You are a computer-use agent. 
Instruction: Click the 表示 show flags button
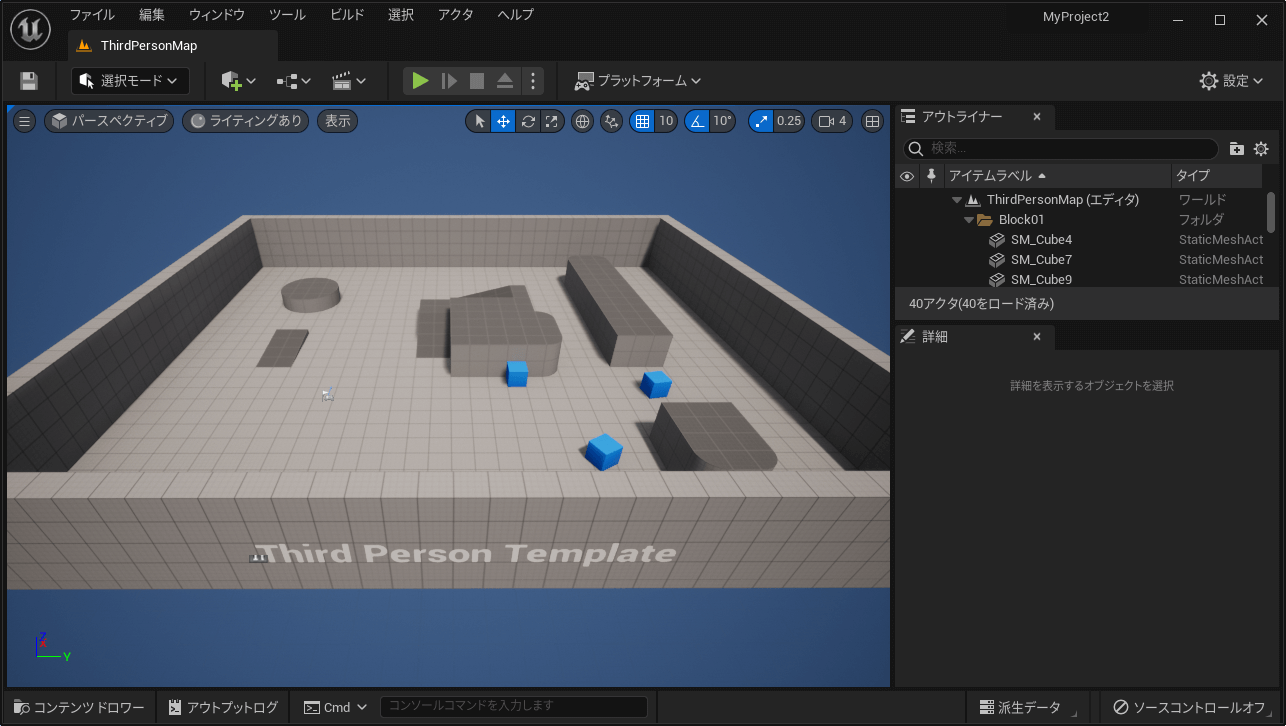tap(338, 121)
